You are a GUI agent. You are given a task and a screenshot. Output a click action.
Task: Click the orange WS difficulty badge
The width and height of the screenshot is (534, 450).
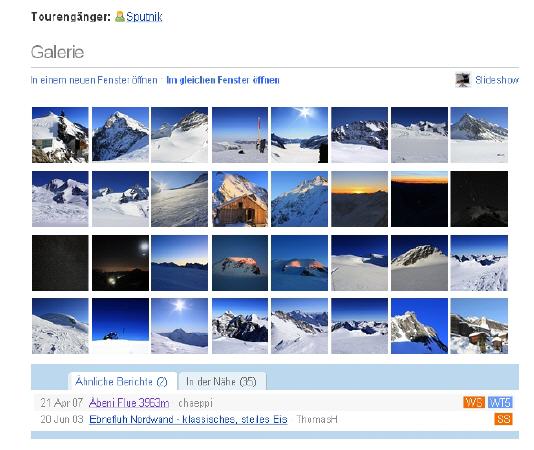click(x=474, y=402)
